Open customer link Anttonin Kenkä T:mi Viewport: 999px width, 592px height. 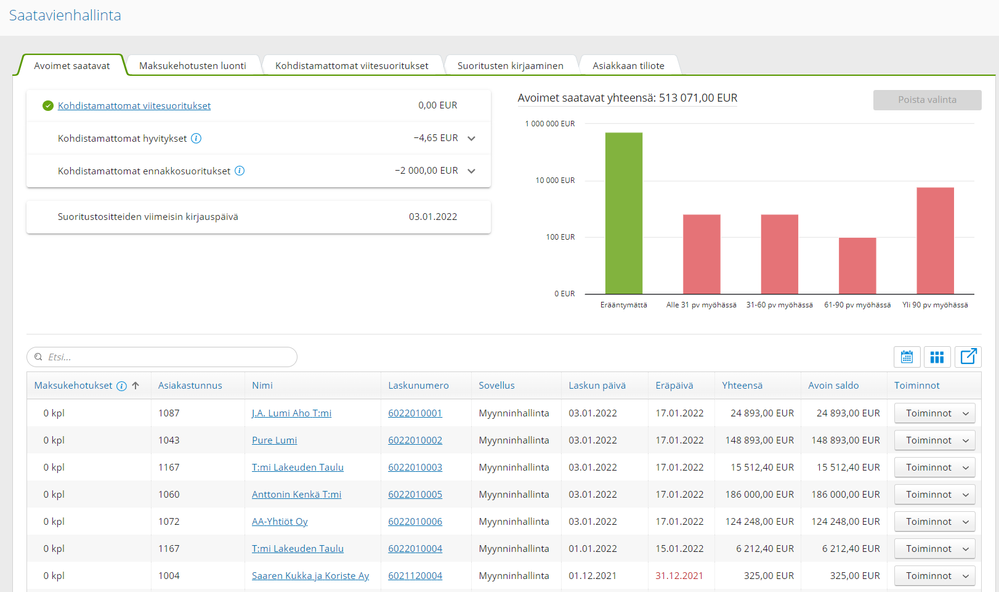coord(296,495)
